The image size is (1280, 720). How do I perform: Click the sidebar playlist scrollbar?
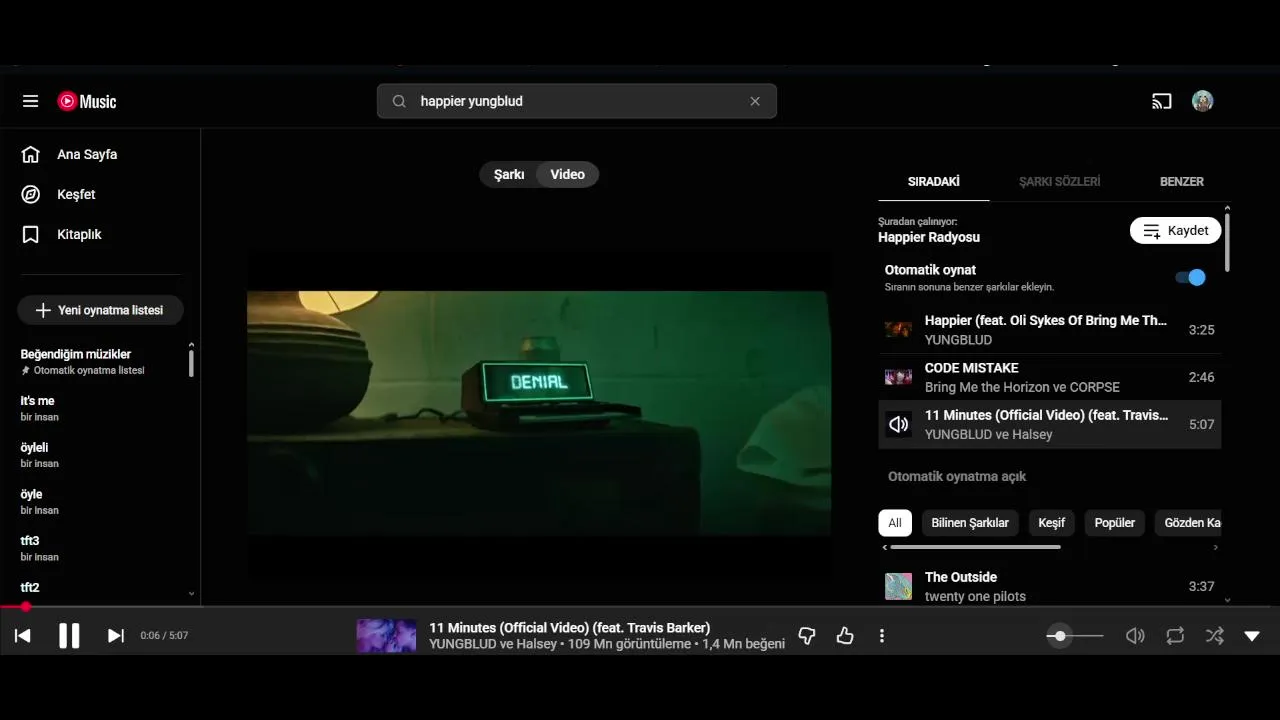tap(191, 361)
